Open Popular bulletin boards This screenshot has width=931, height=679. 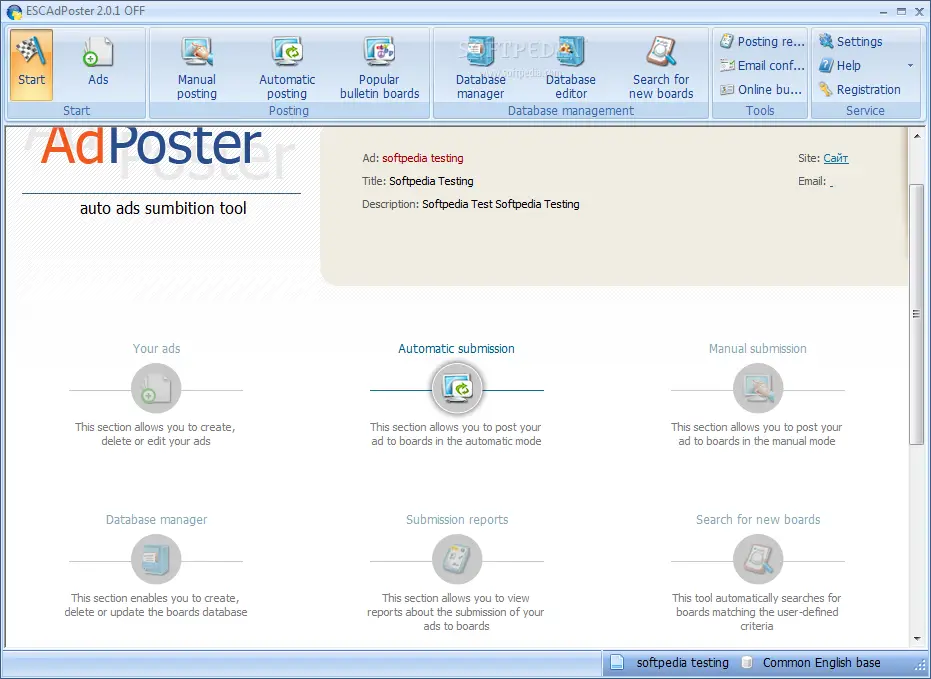point(379,68)
